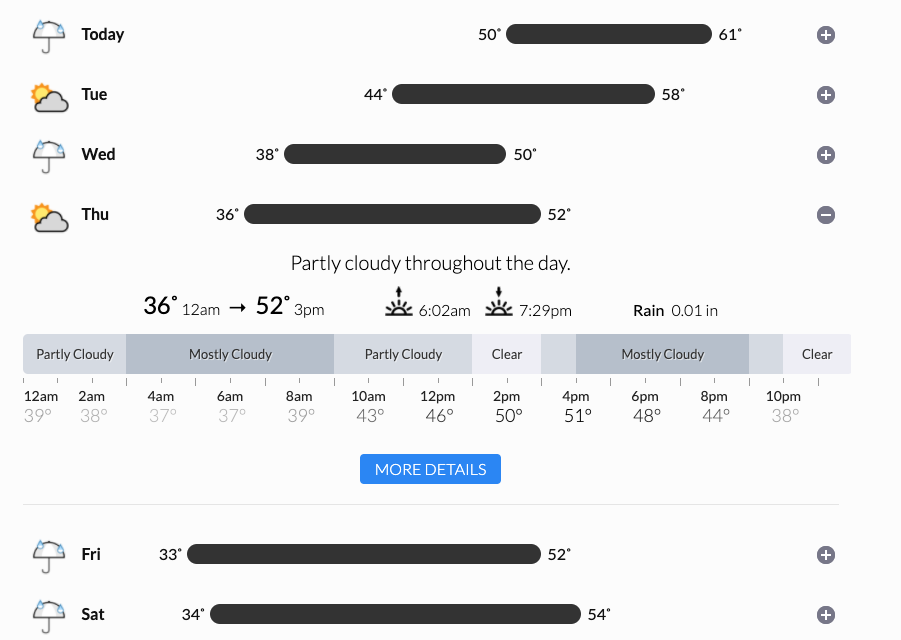901x640 pixels.
Task: Expand Wednesday's forecast row
Action: coord(825,154)
